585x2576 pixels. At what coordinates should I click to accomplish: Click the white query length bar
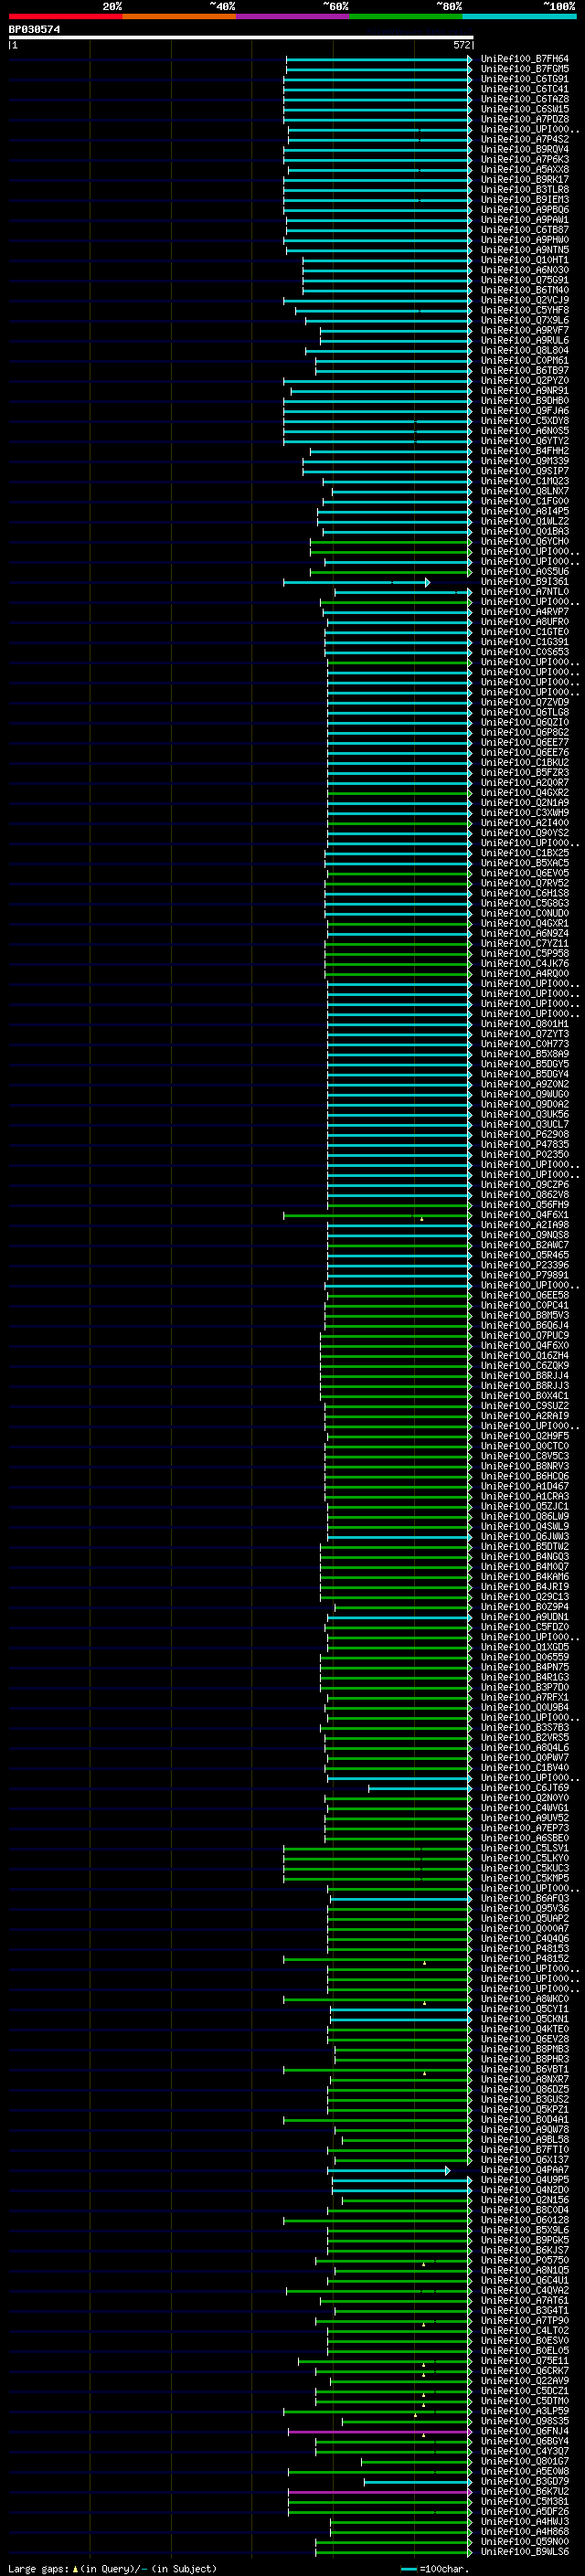point(241,37)
